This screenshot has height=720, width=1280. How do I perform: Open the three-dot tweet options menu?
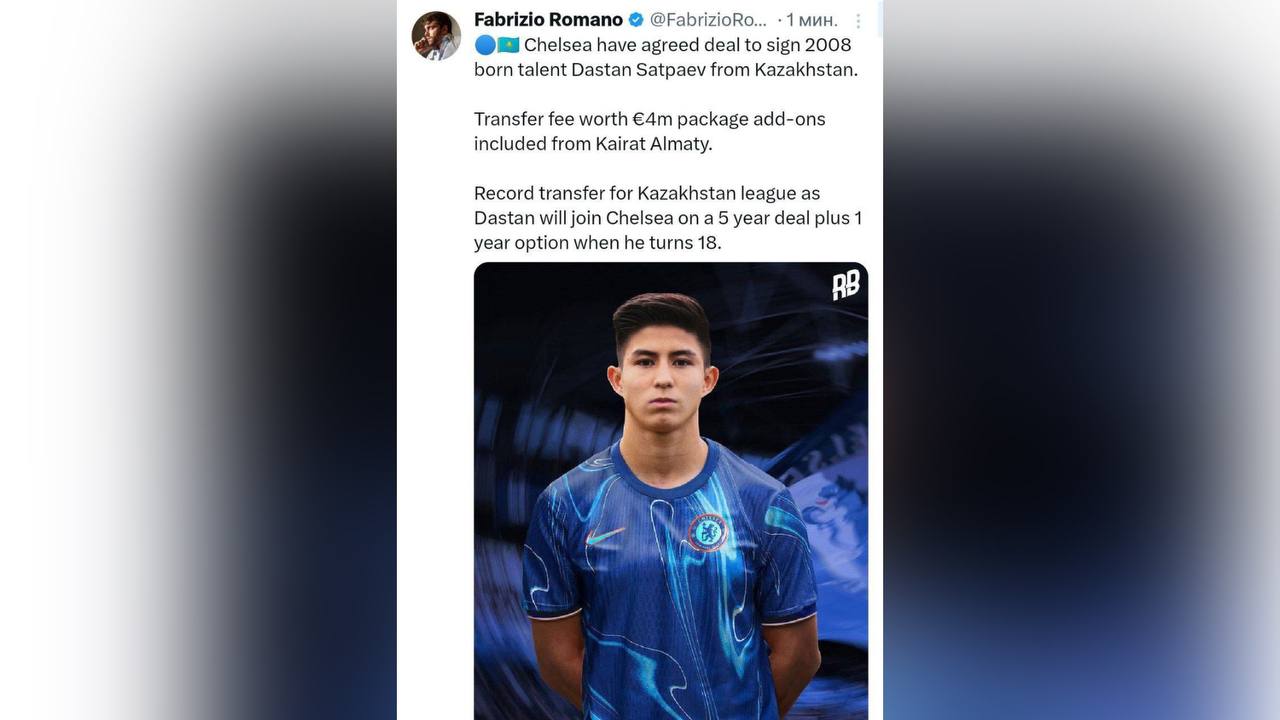[x=858, y=20]
